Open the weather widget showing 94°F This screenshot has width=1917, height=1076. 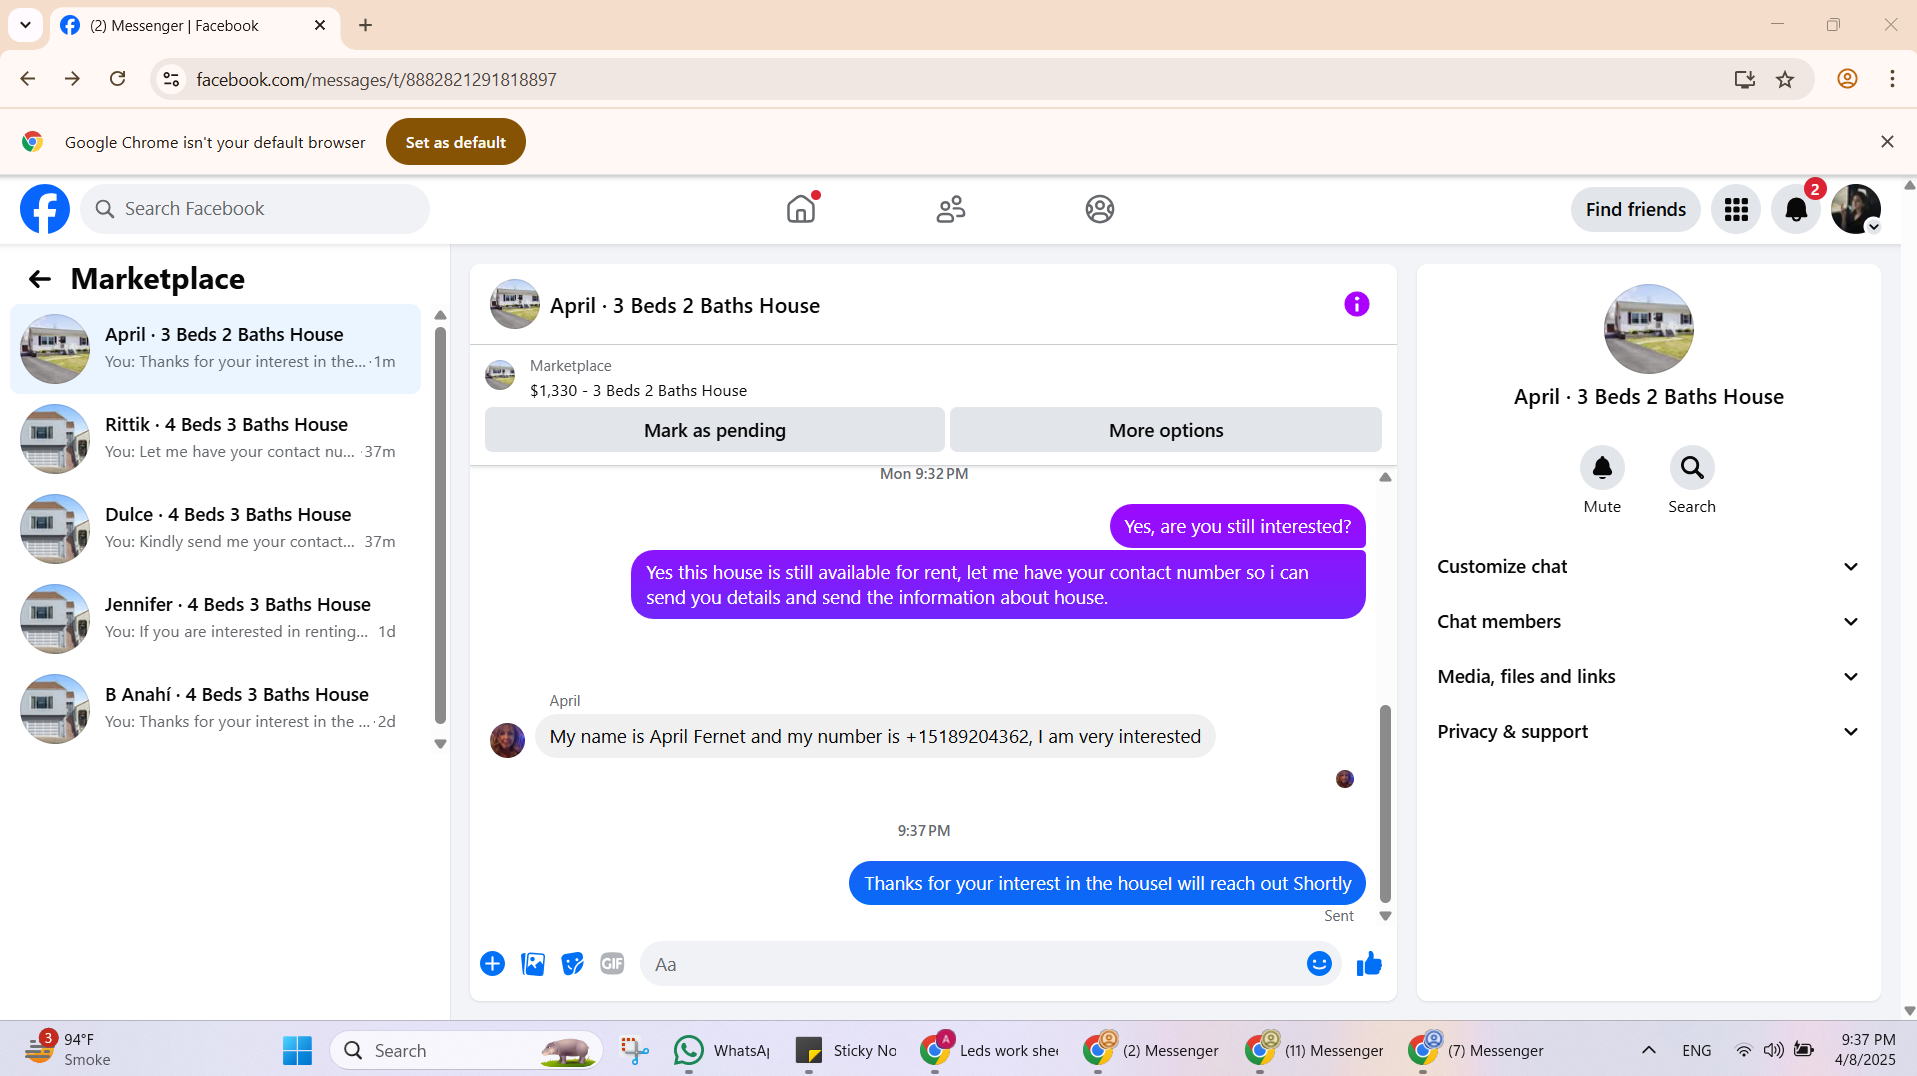pyautogui.click(x=68, y=1050)
